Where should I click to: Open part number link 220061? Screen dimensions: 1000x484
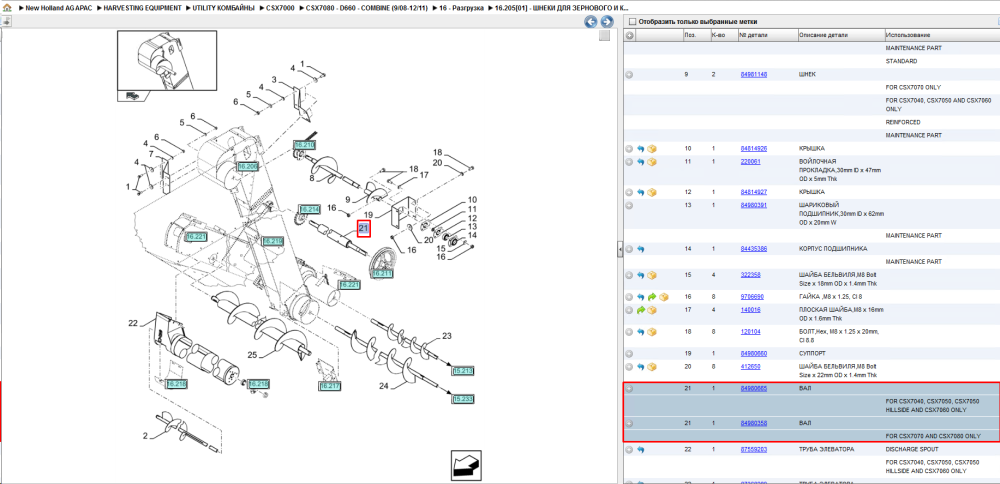[750, 162]
